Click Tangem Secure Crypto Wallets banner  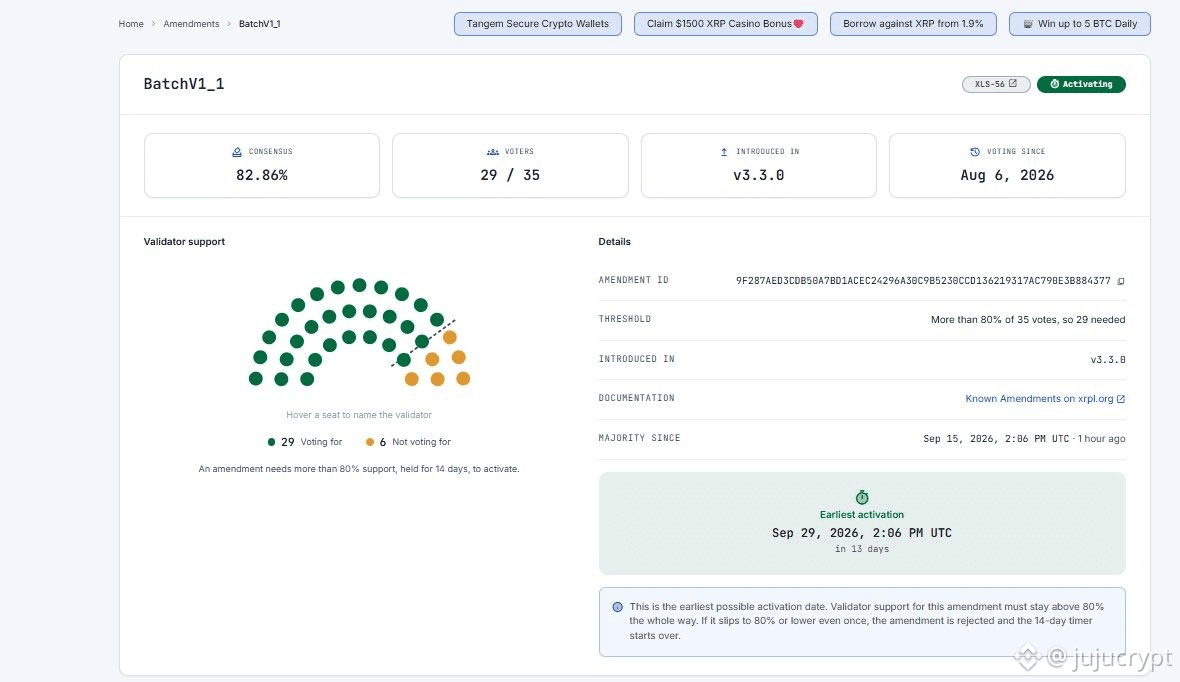coord(537,24)
